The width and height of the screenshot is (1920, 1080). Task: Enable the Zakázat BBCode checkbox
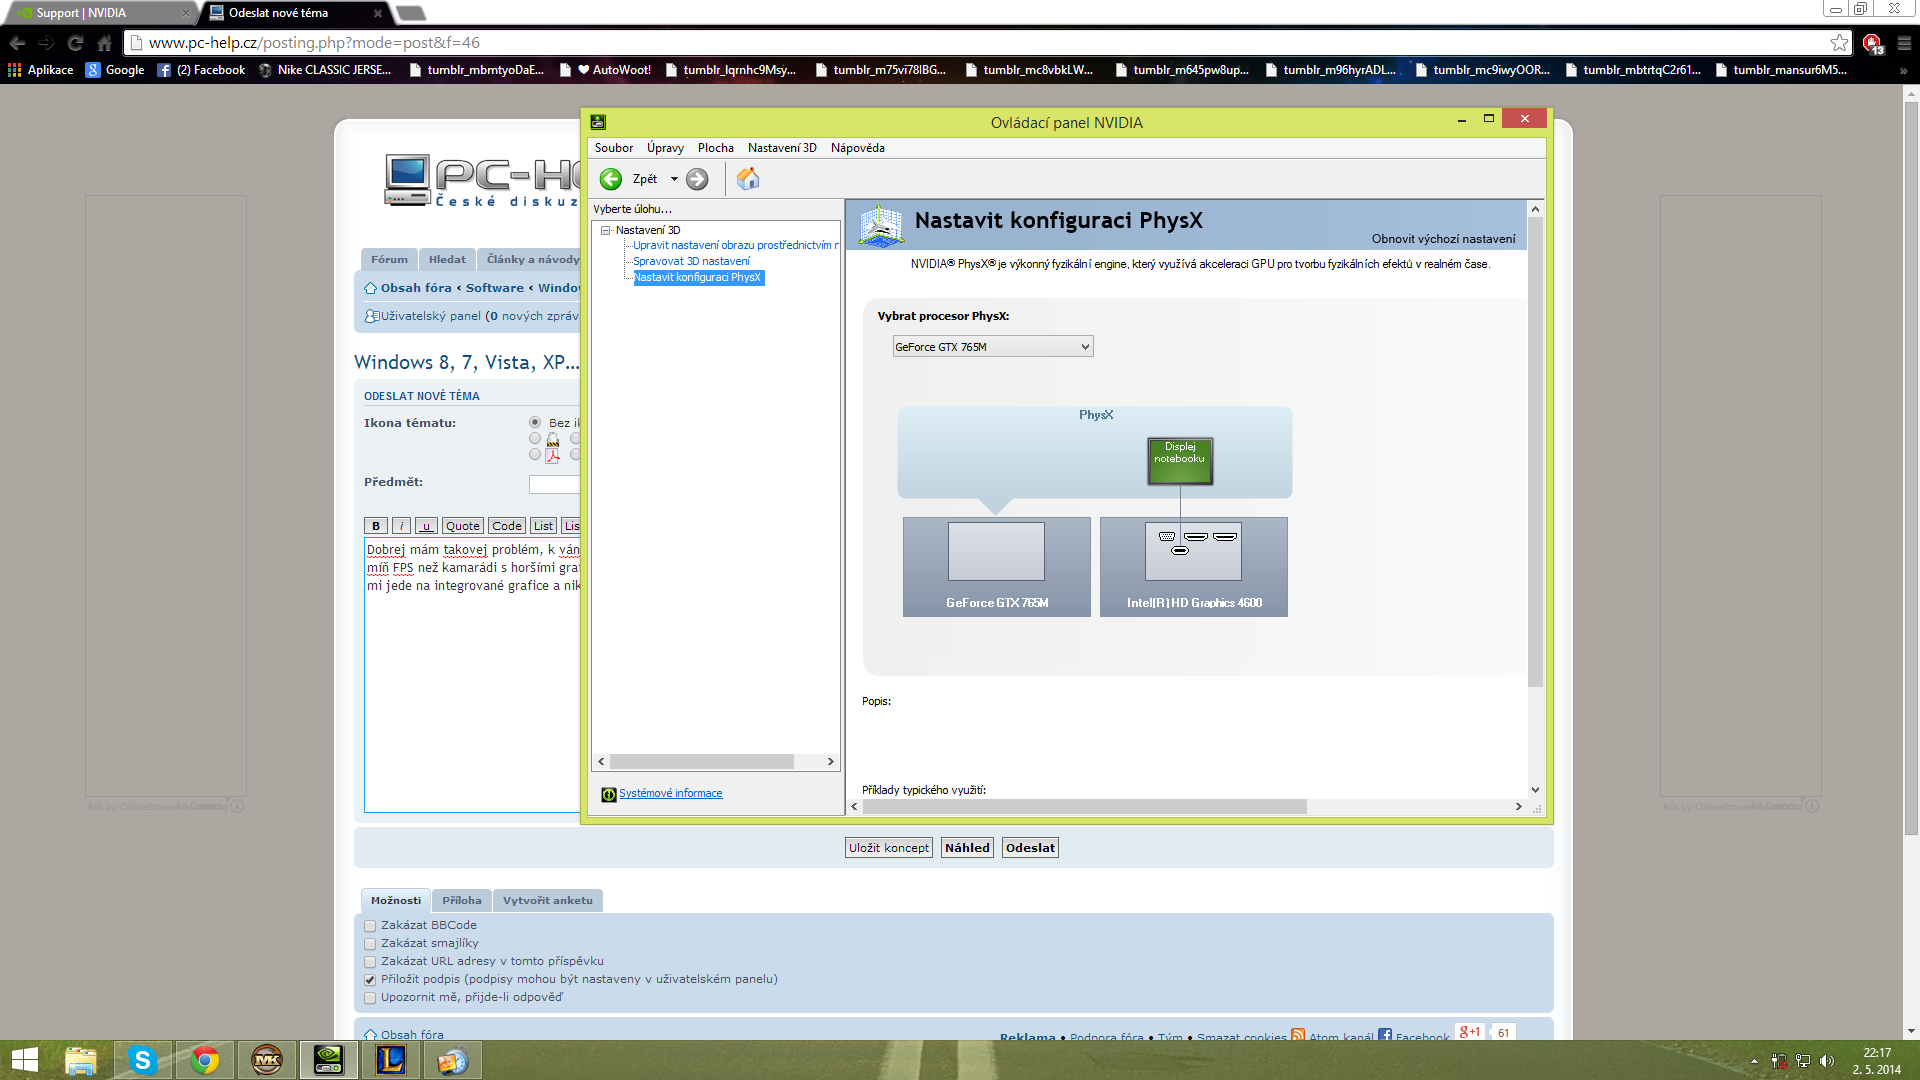(370, 926)
